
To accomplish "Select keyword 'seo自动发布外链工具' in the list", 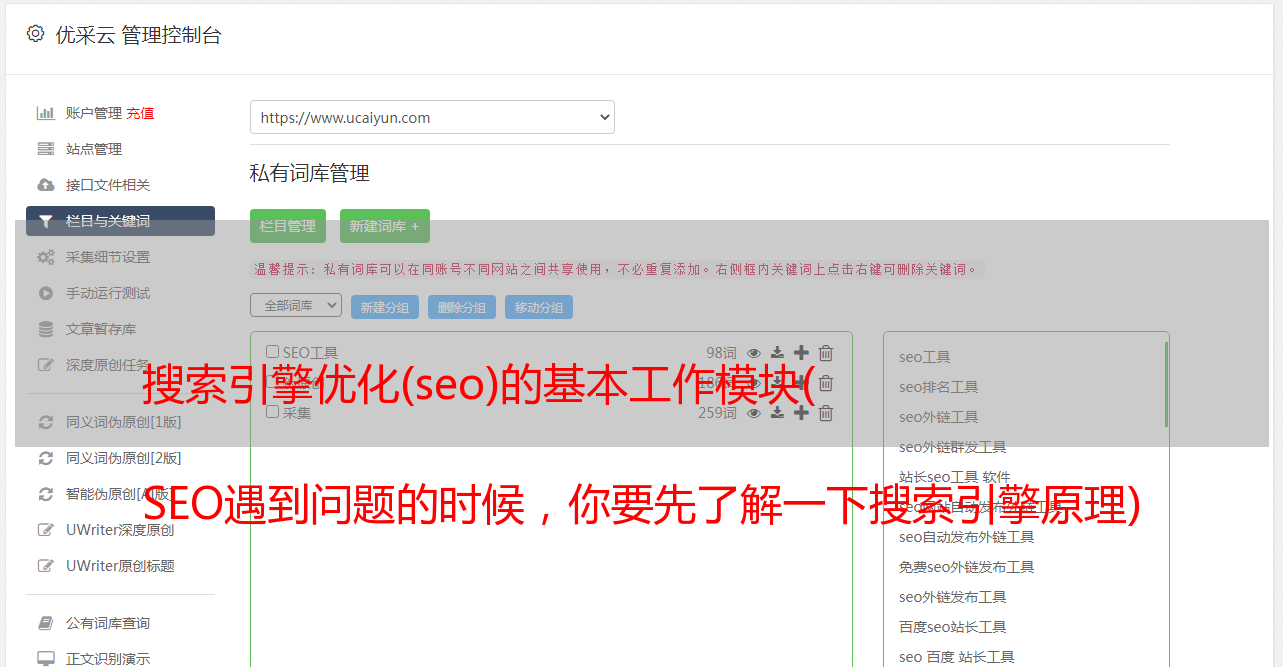I will tap(967, 537).
